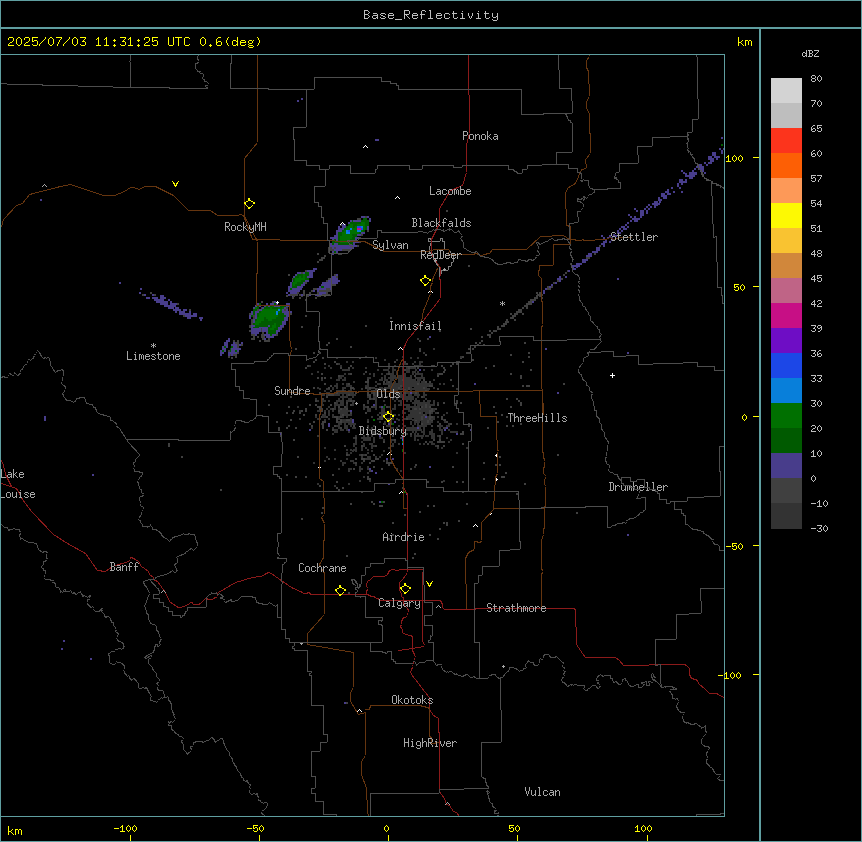Click the Blackfalds city label

tap(441, 223)
